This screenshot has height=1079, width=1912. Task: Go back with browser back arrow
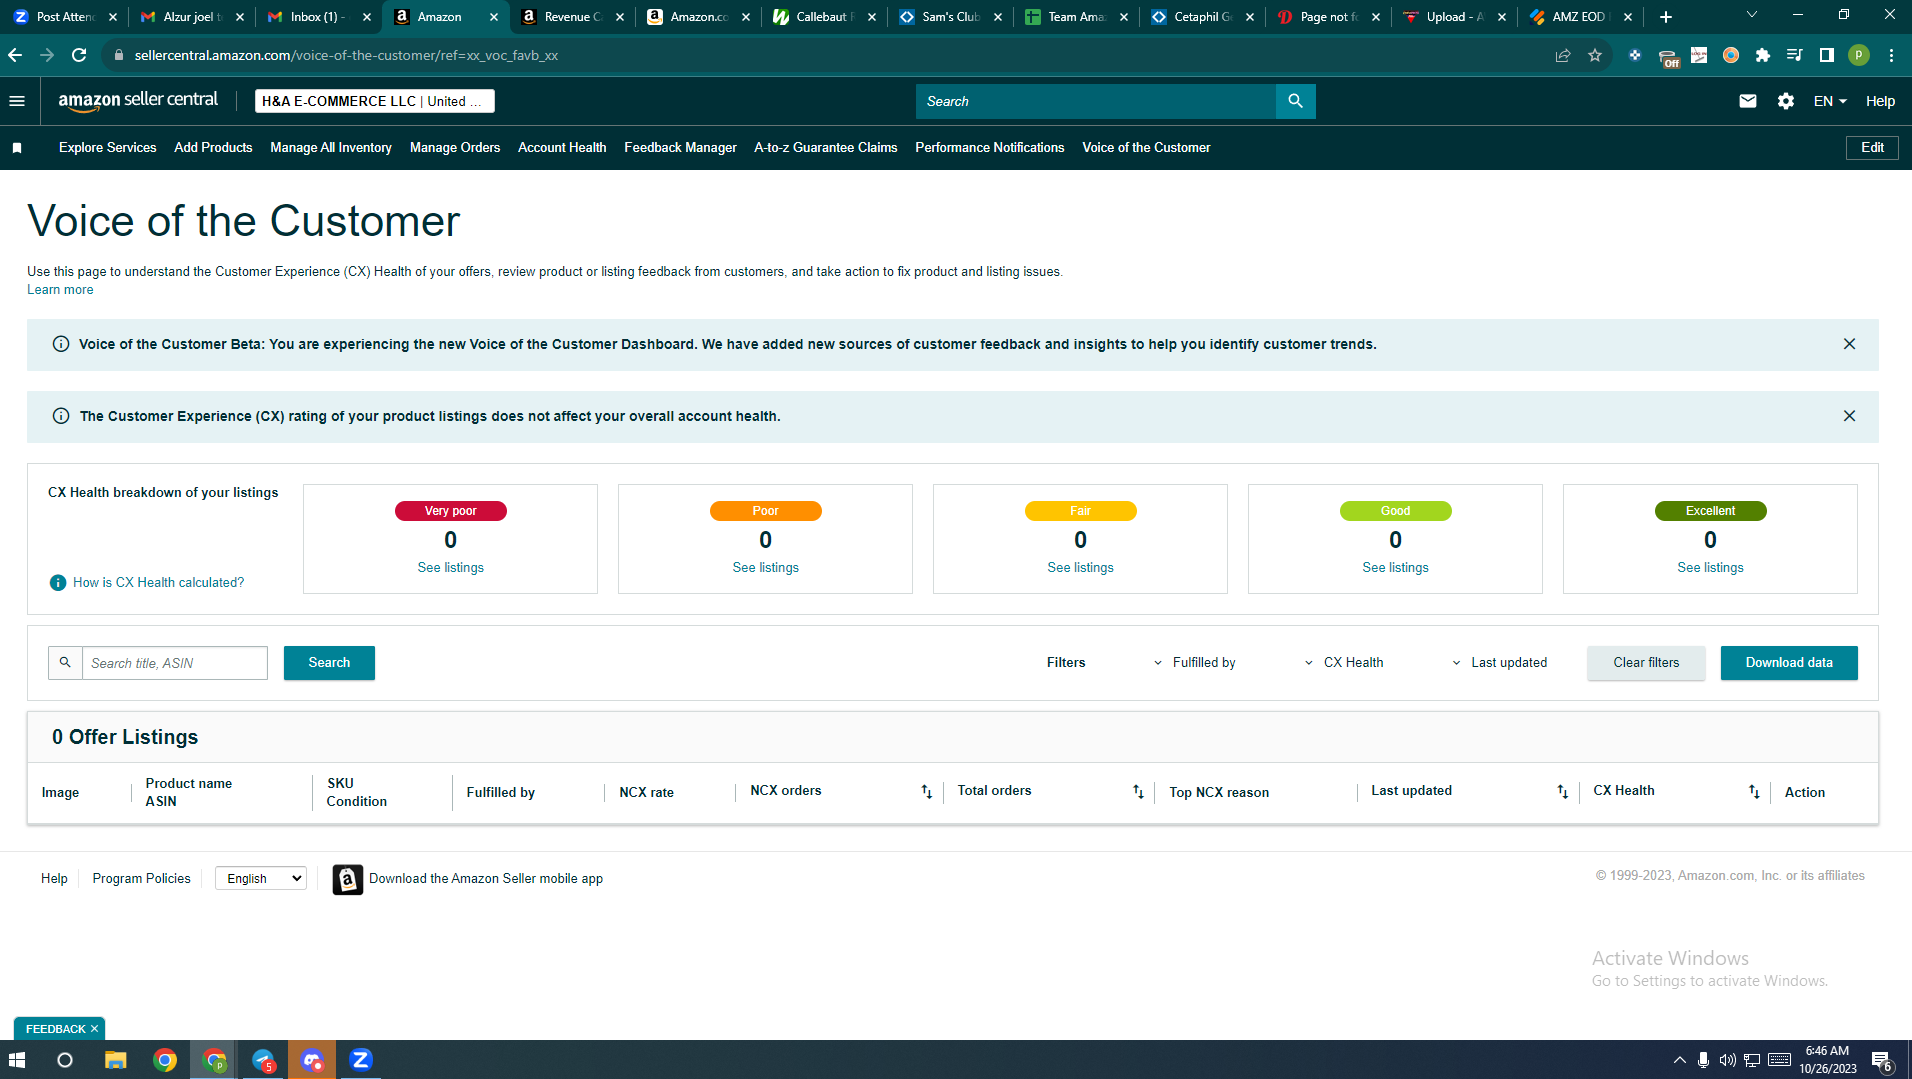coord(15,55)
